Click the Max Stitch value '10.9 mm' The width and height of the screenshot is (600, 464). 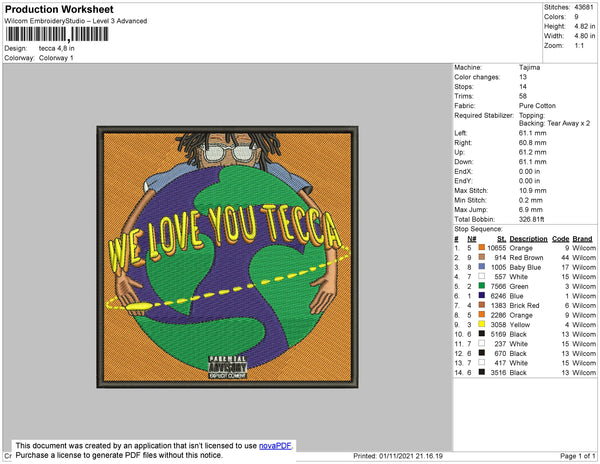[533, 190]
